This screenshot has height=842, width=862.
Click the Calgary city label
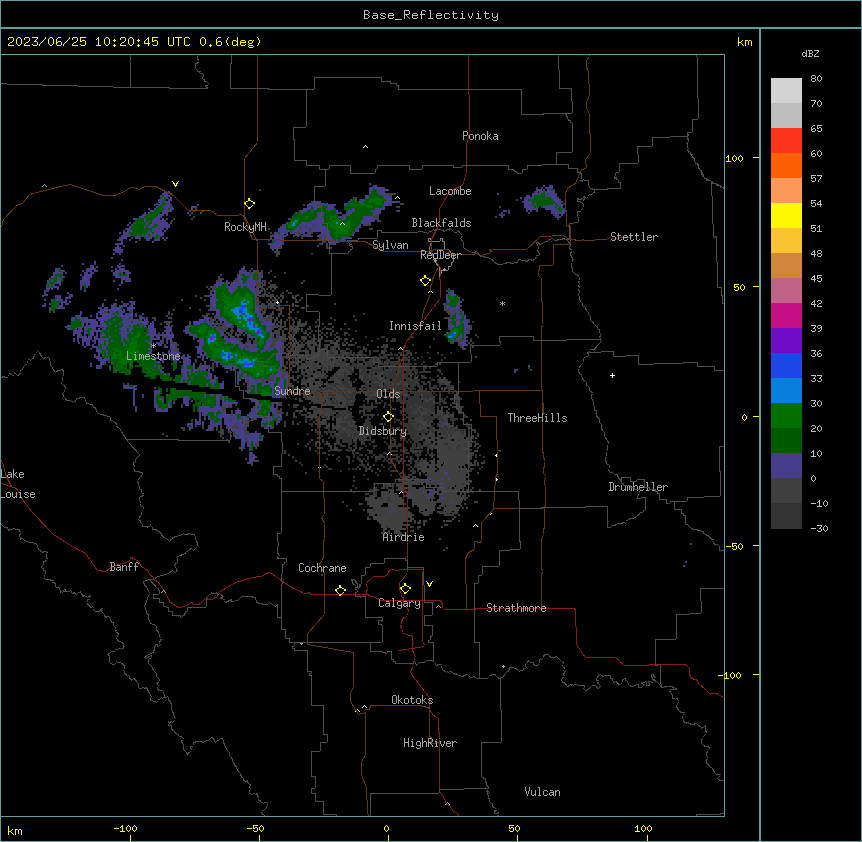[399, 603]
